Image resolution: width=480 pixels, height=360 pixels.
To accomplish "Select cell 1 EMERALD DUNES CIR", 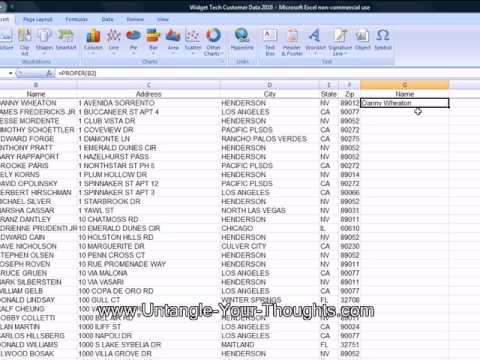I will (148, 148).
